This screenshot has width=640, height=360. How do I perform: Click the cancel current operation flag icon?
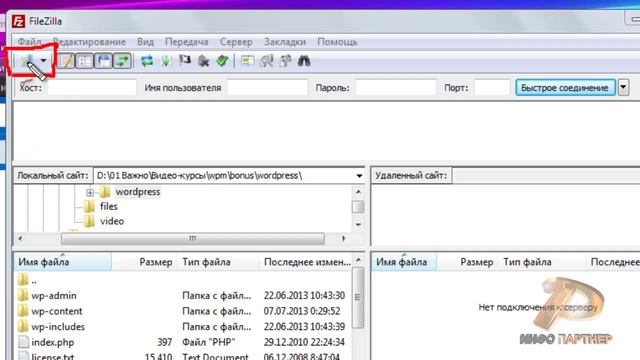pyautogui.click(x=185, y=61)
